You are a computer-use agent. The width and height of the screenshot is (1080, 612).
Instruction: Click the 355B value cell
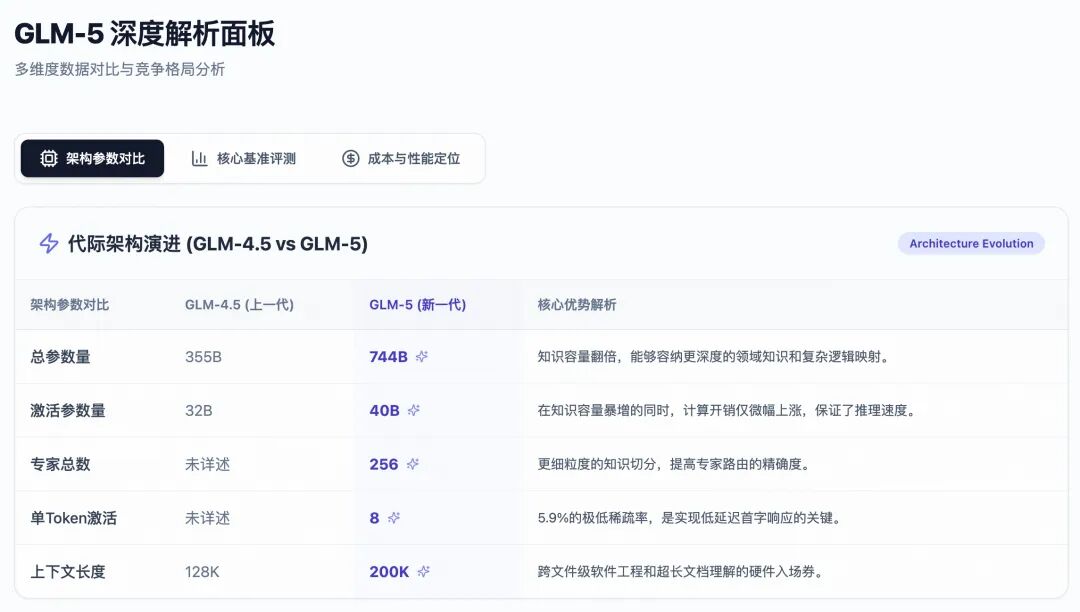[x=203, y=357]
